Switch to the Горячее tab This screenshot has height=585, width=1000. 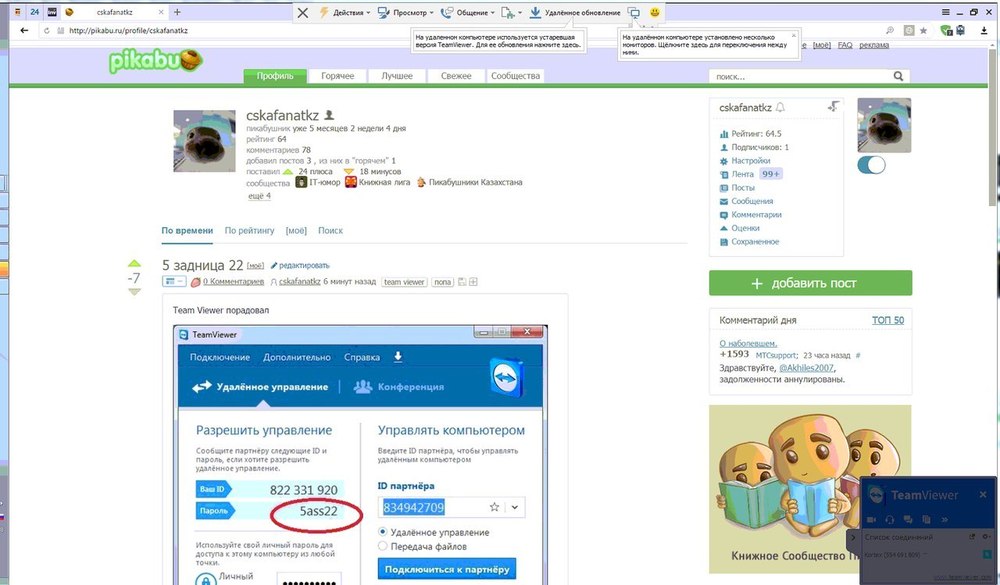click(337, 76)
